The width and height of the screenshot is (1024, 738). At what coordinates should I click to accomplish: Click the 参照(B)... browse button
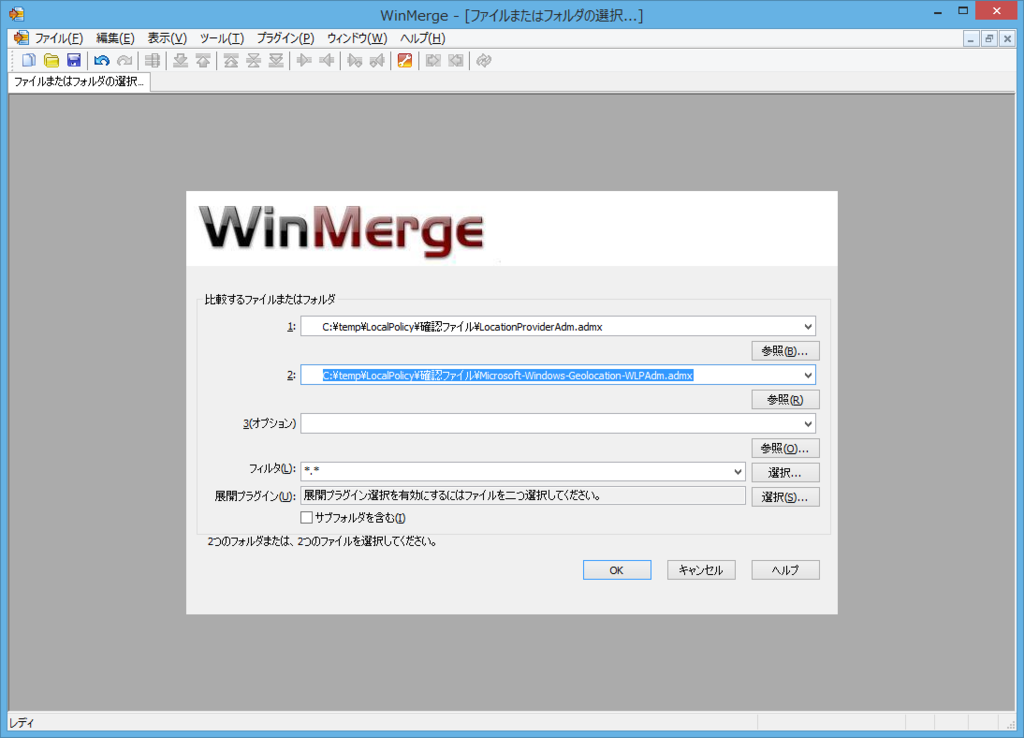coord(785,351)
